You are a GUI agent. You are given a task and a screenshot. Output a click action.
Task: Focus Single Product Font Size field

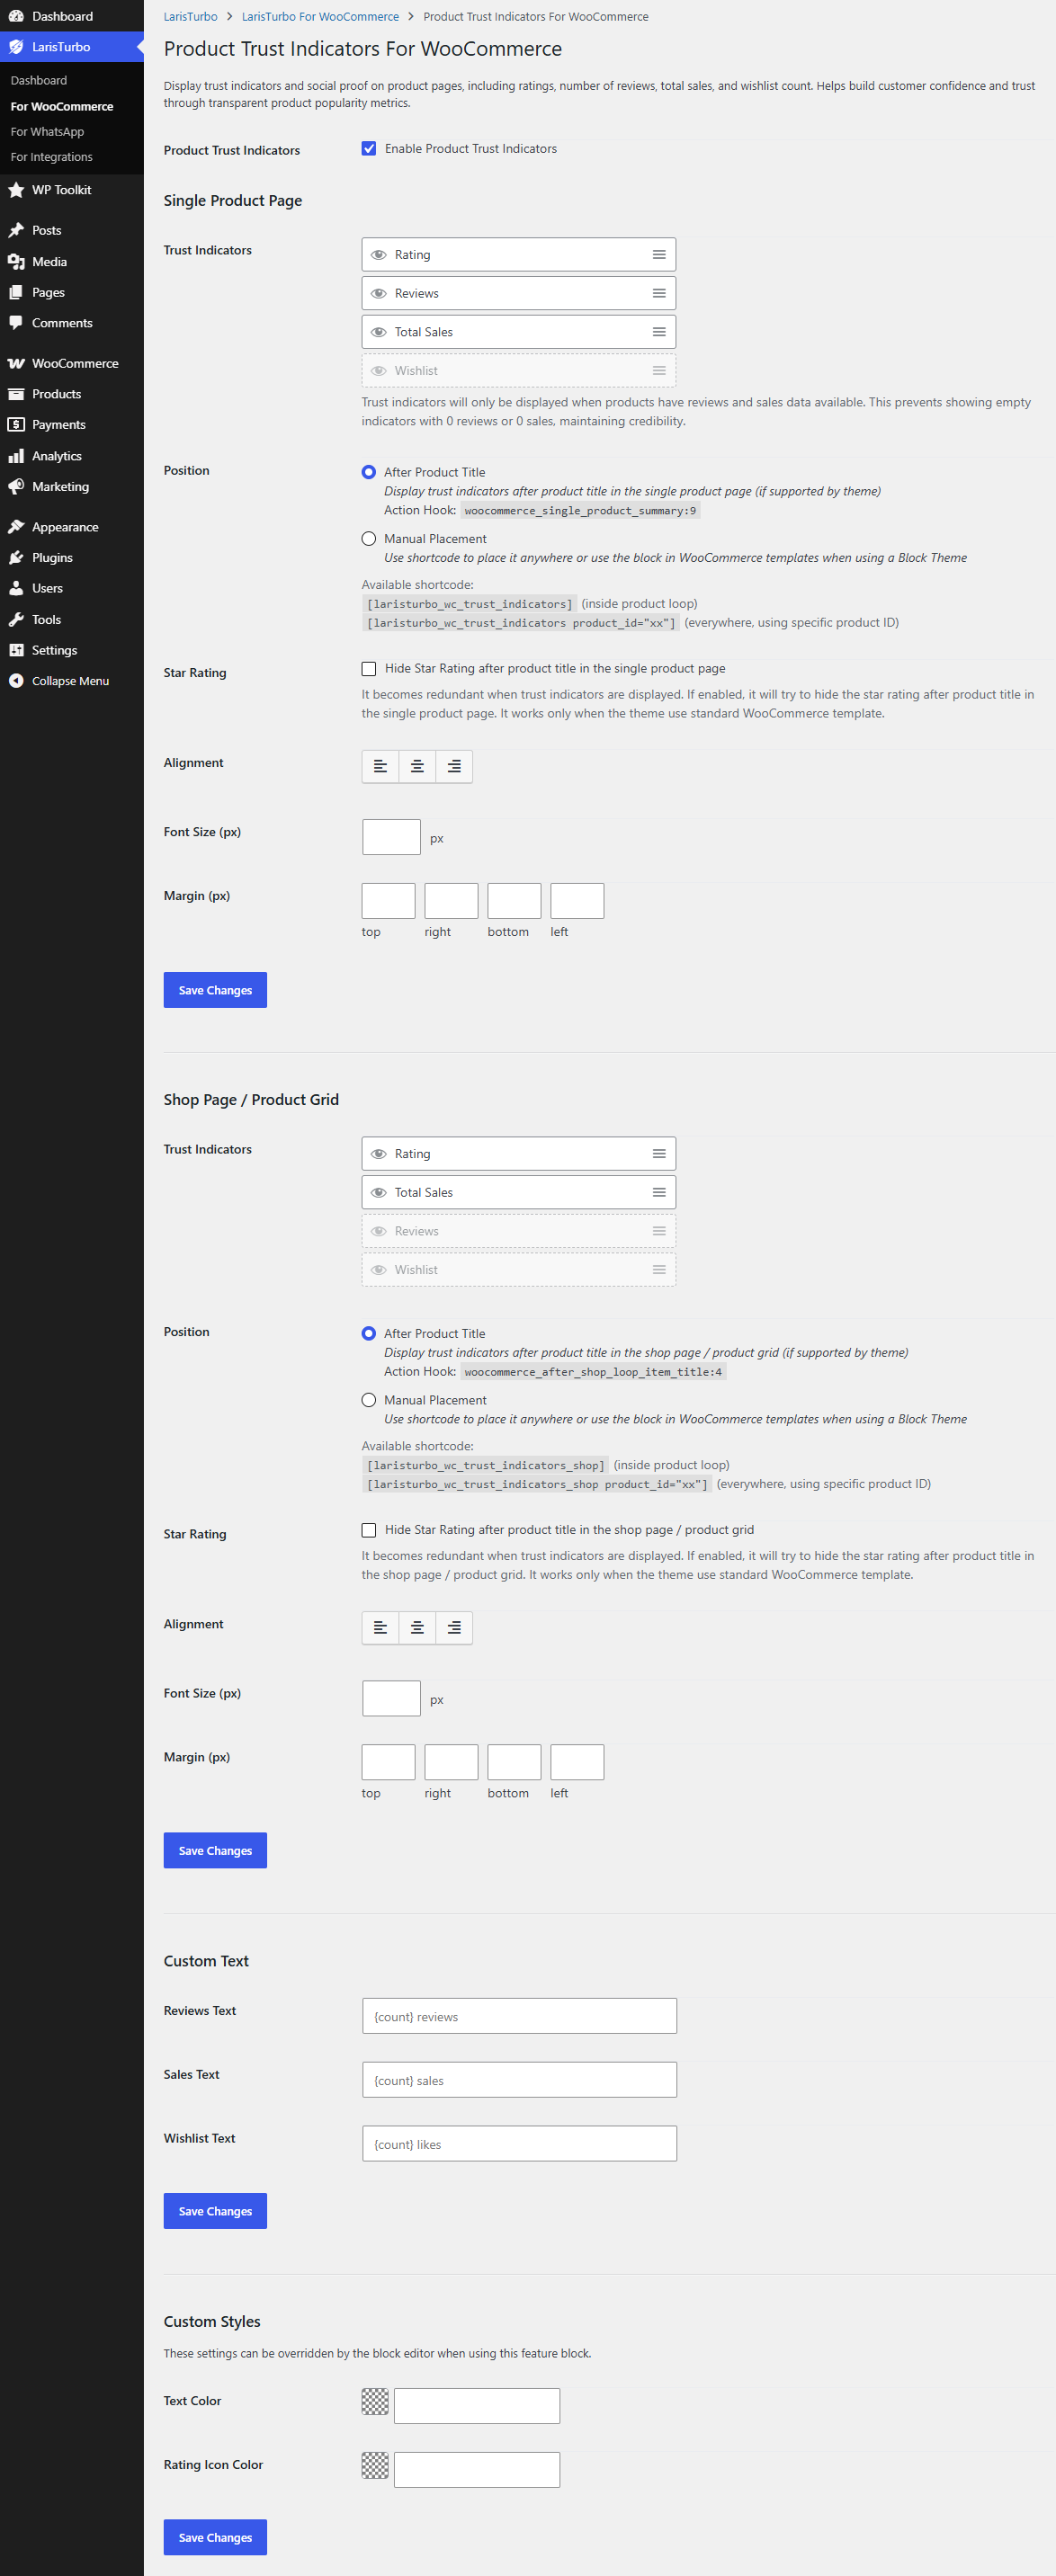click(391, 837)
